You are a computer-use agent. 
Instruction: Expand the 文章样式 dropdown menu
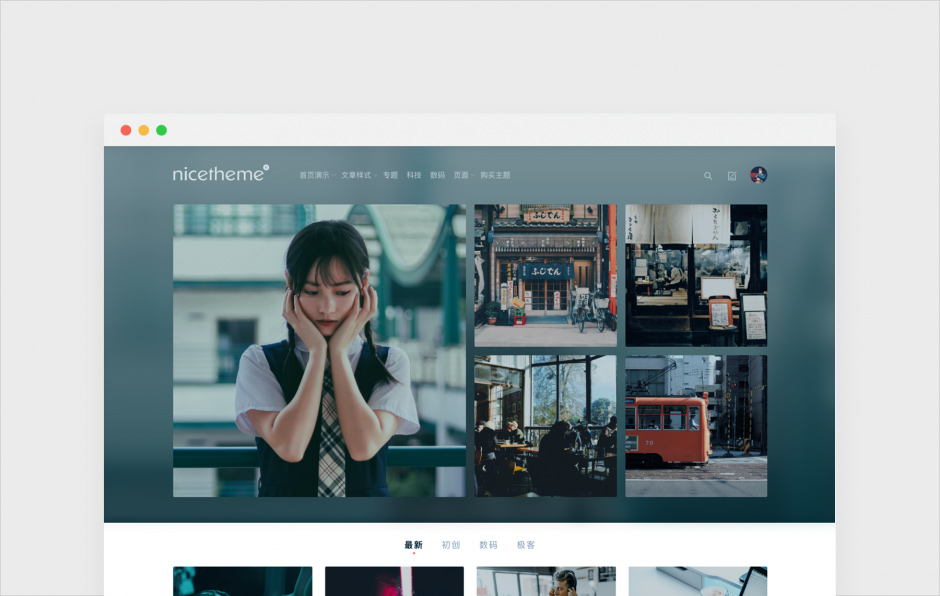point(358,175)
